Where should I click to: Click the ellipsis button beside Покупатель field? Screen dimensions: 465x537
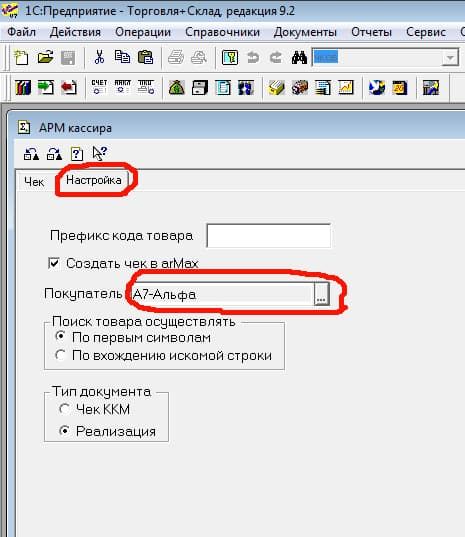(322, 294)
